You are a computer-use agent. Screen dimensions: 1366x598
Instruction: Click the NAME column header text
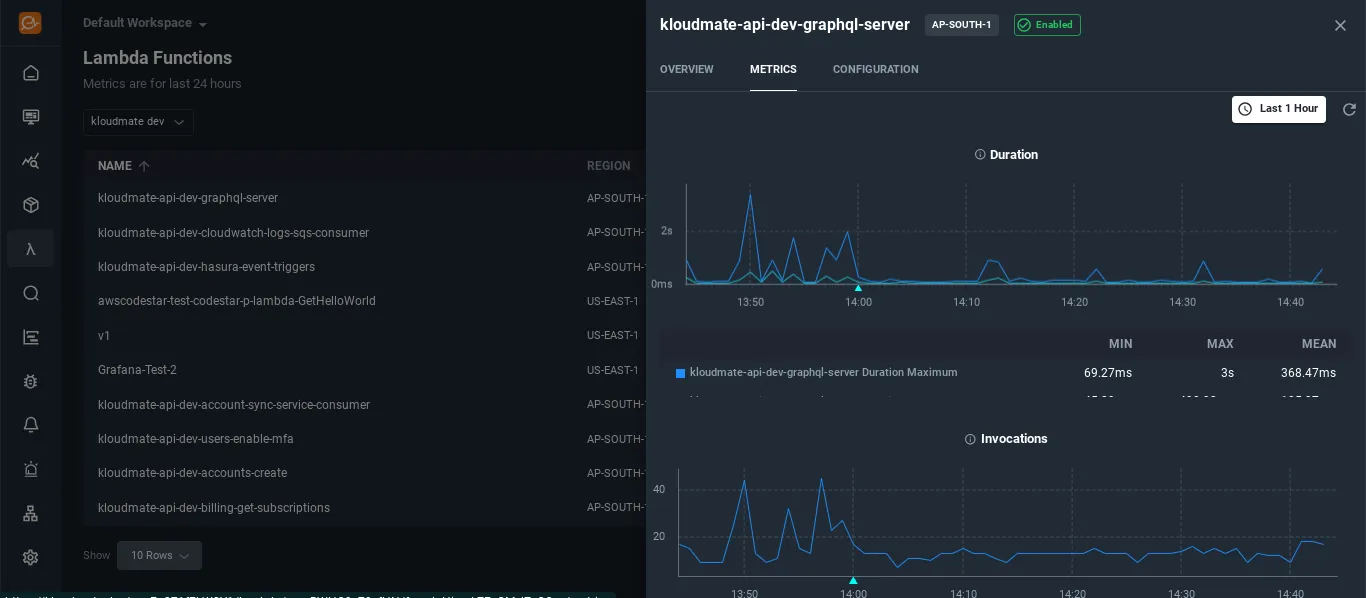[x=115, y=166]
